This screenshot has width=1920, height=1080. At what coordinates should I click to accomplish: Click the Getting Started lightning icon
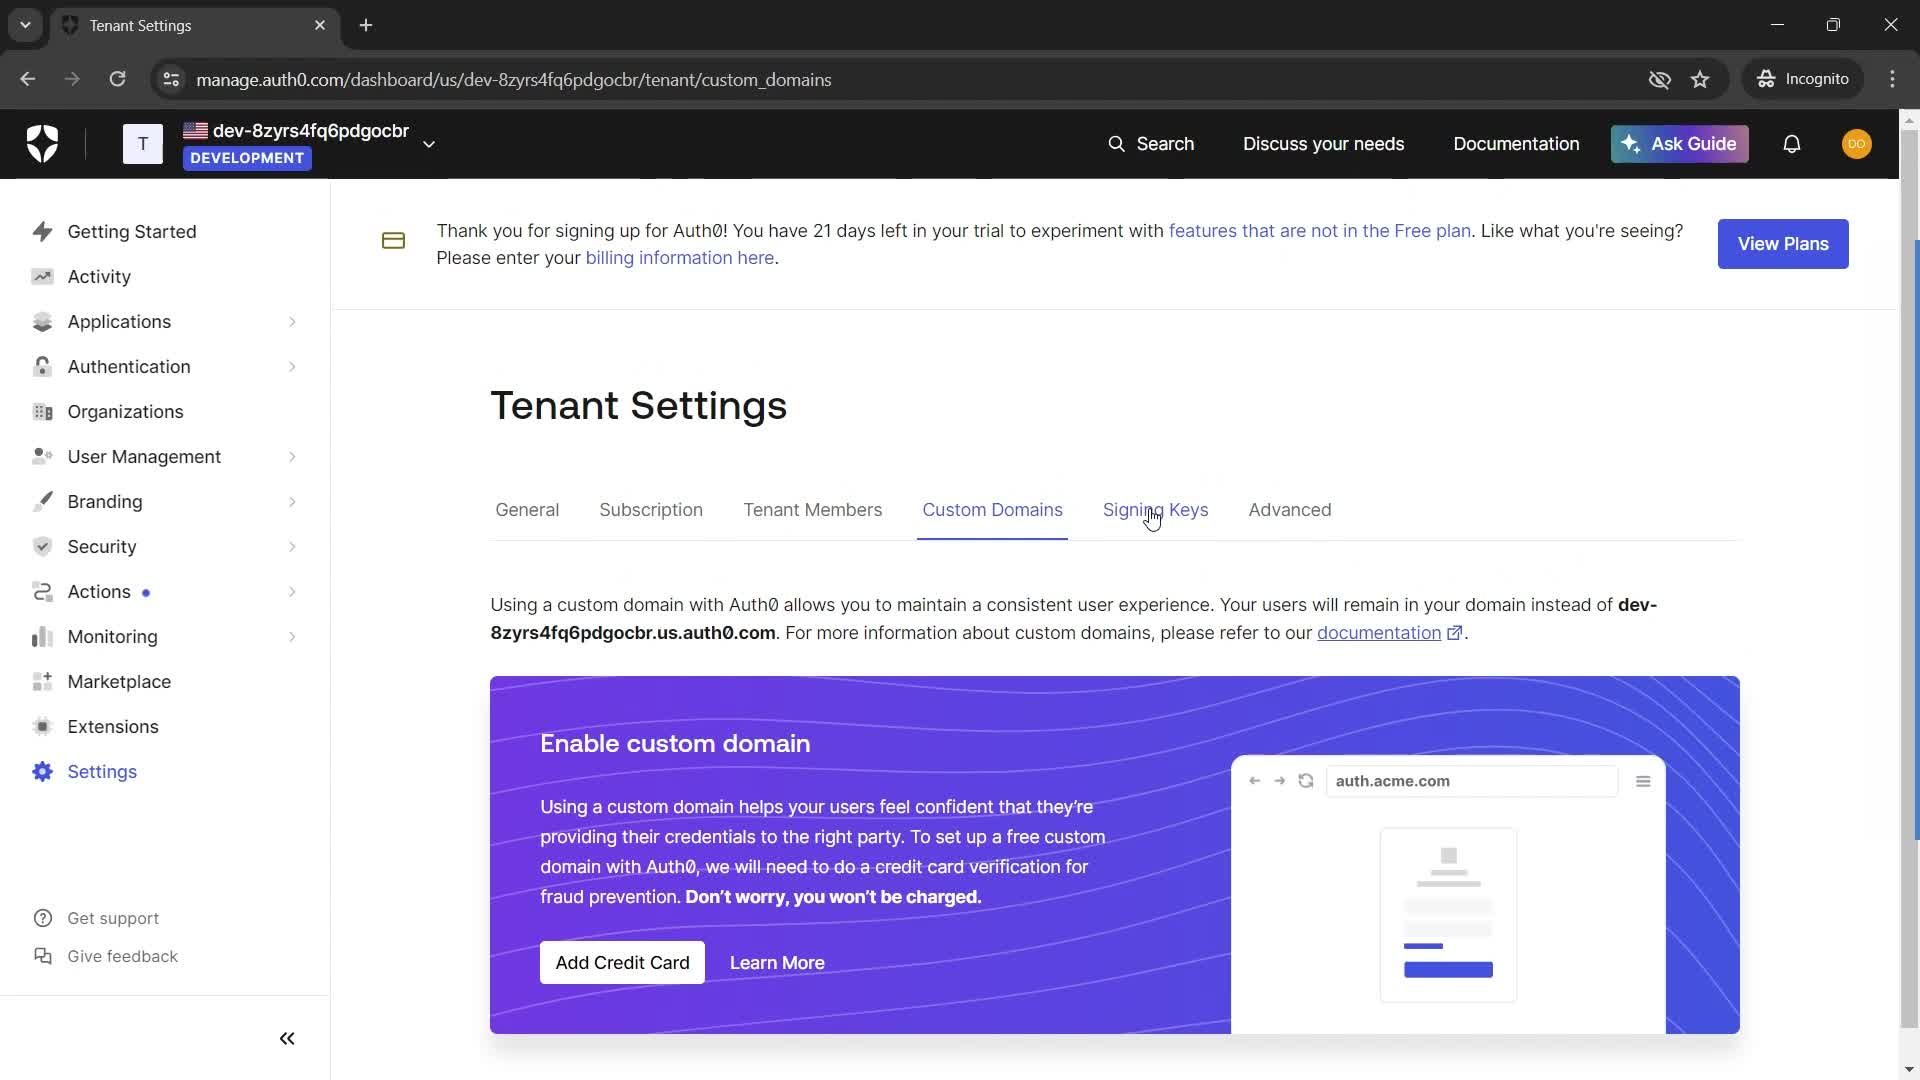tap(42, 232)
